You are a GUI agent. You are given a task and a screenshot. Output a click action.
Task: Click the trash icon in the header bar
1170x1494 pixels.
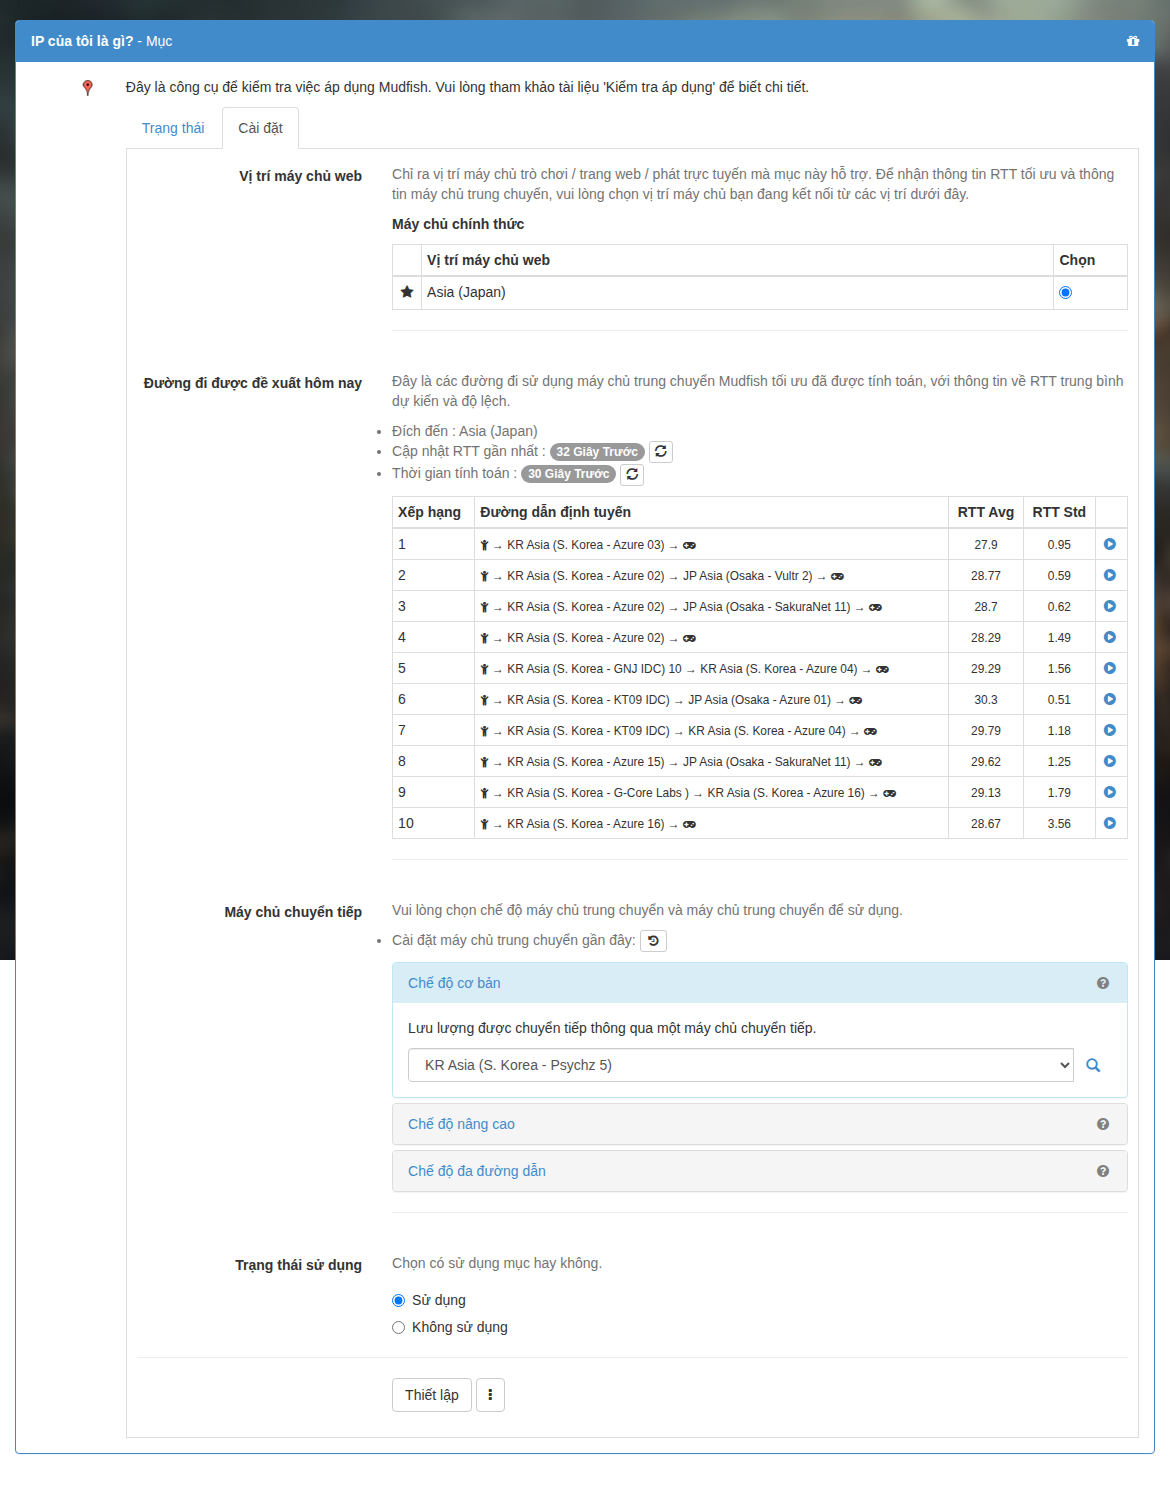1133,41
